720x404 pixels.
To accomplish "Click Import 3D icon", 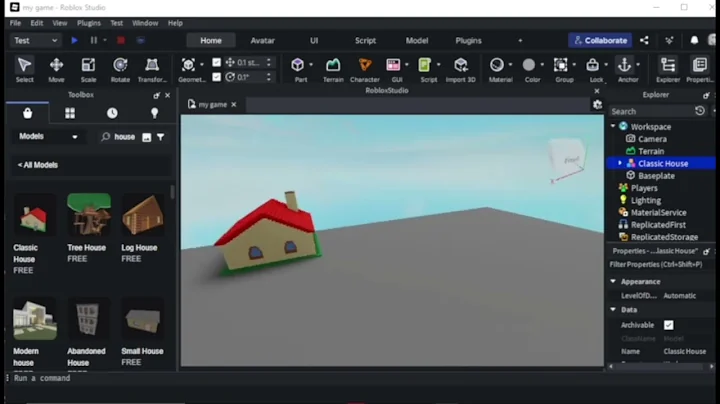I will pos(461,70).
